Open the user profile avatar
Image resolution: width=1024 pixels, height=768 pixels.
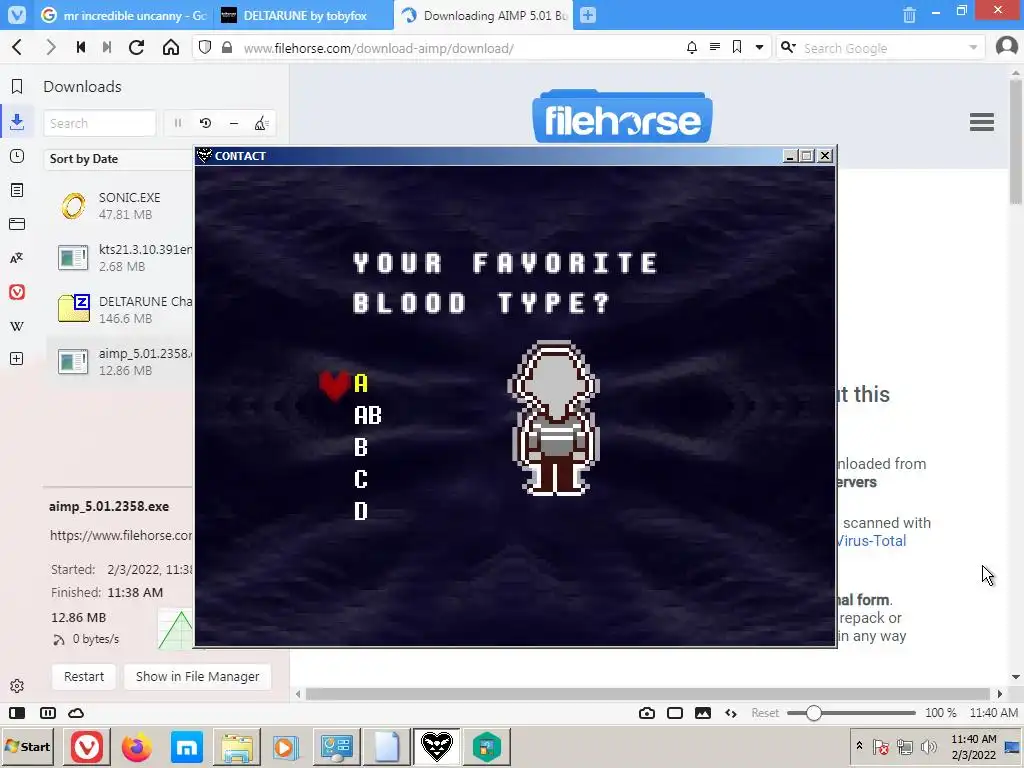pyautogui.click(x=1007, y=47)
